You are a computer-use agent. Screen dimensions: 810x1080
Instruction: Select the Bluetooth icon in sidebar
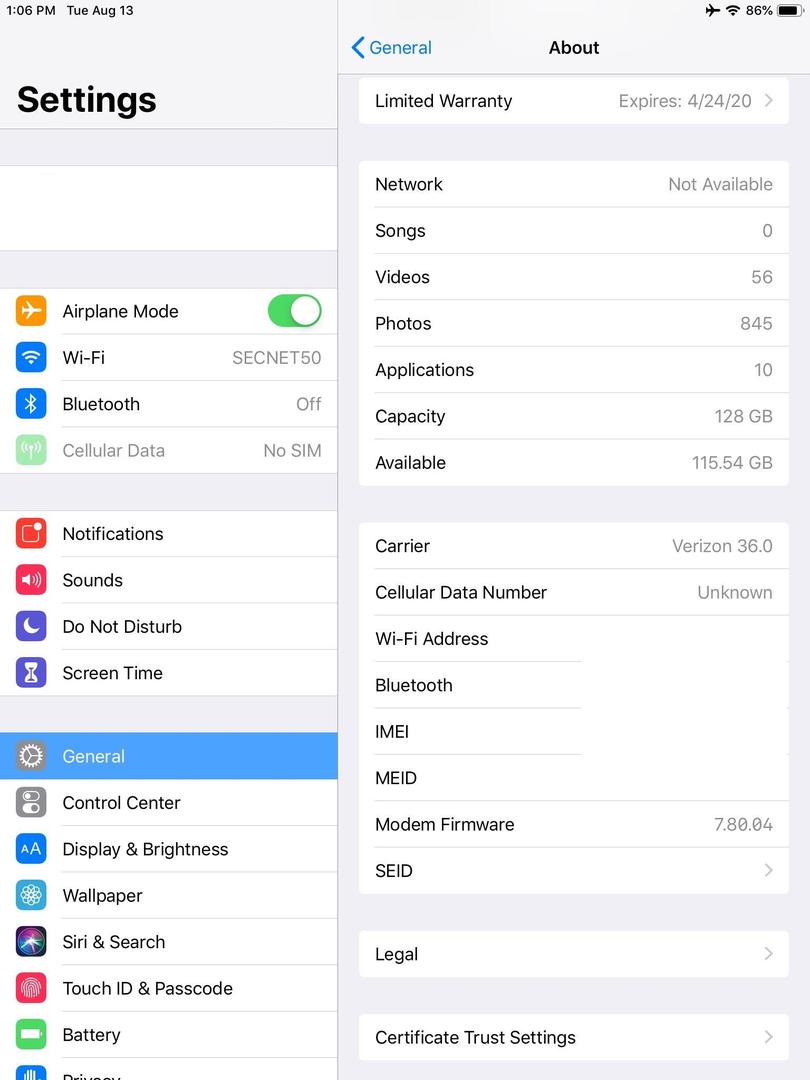pos(31,404)
